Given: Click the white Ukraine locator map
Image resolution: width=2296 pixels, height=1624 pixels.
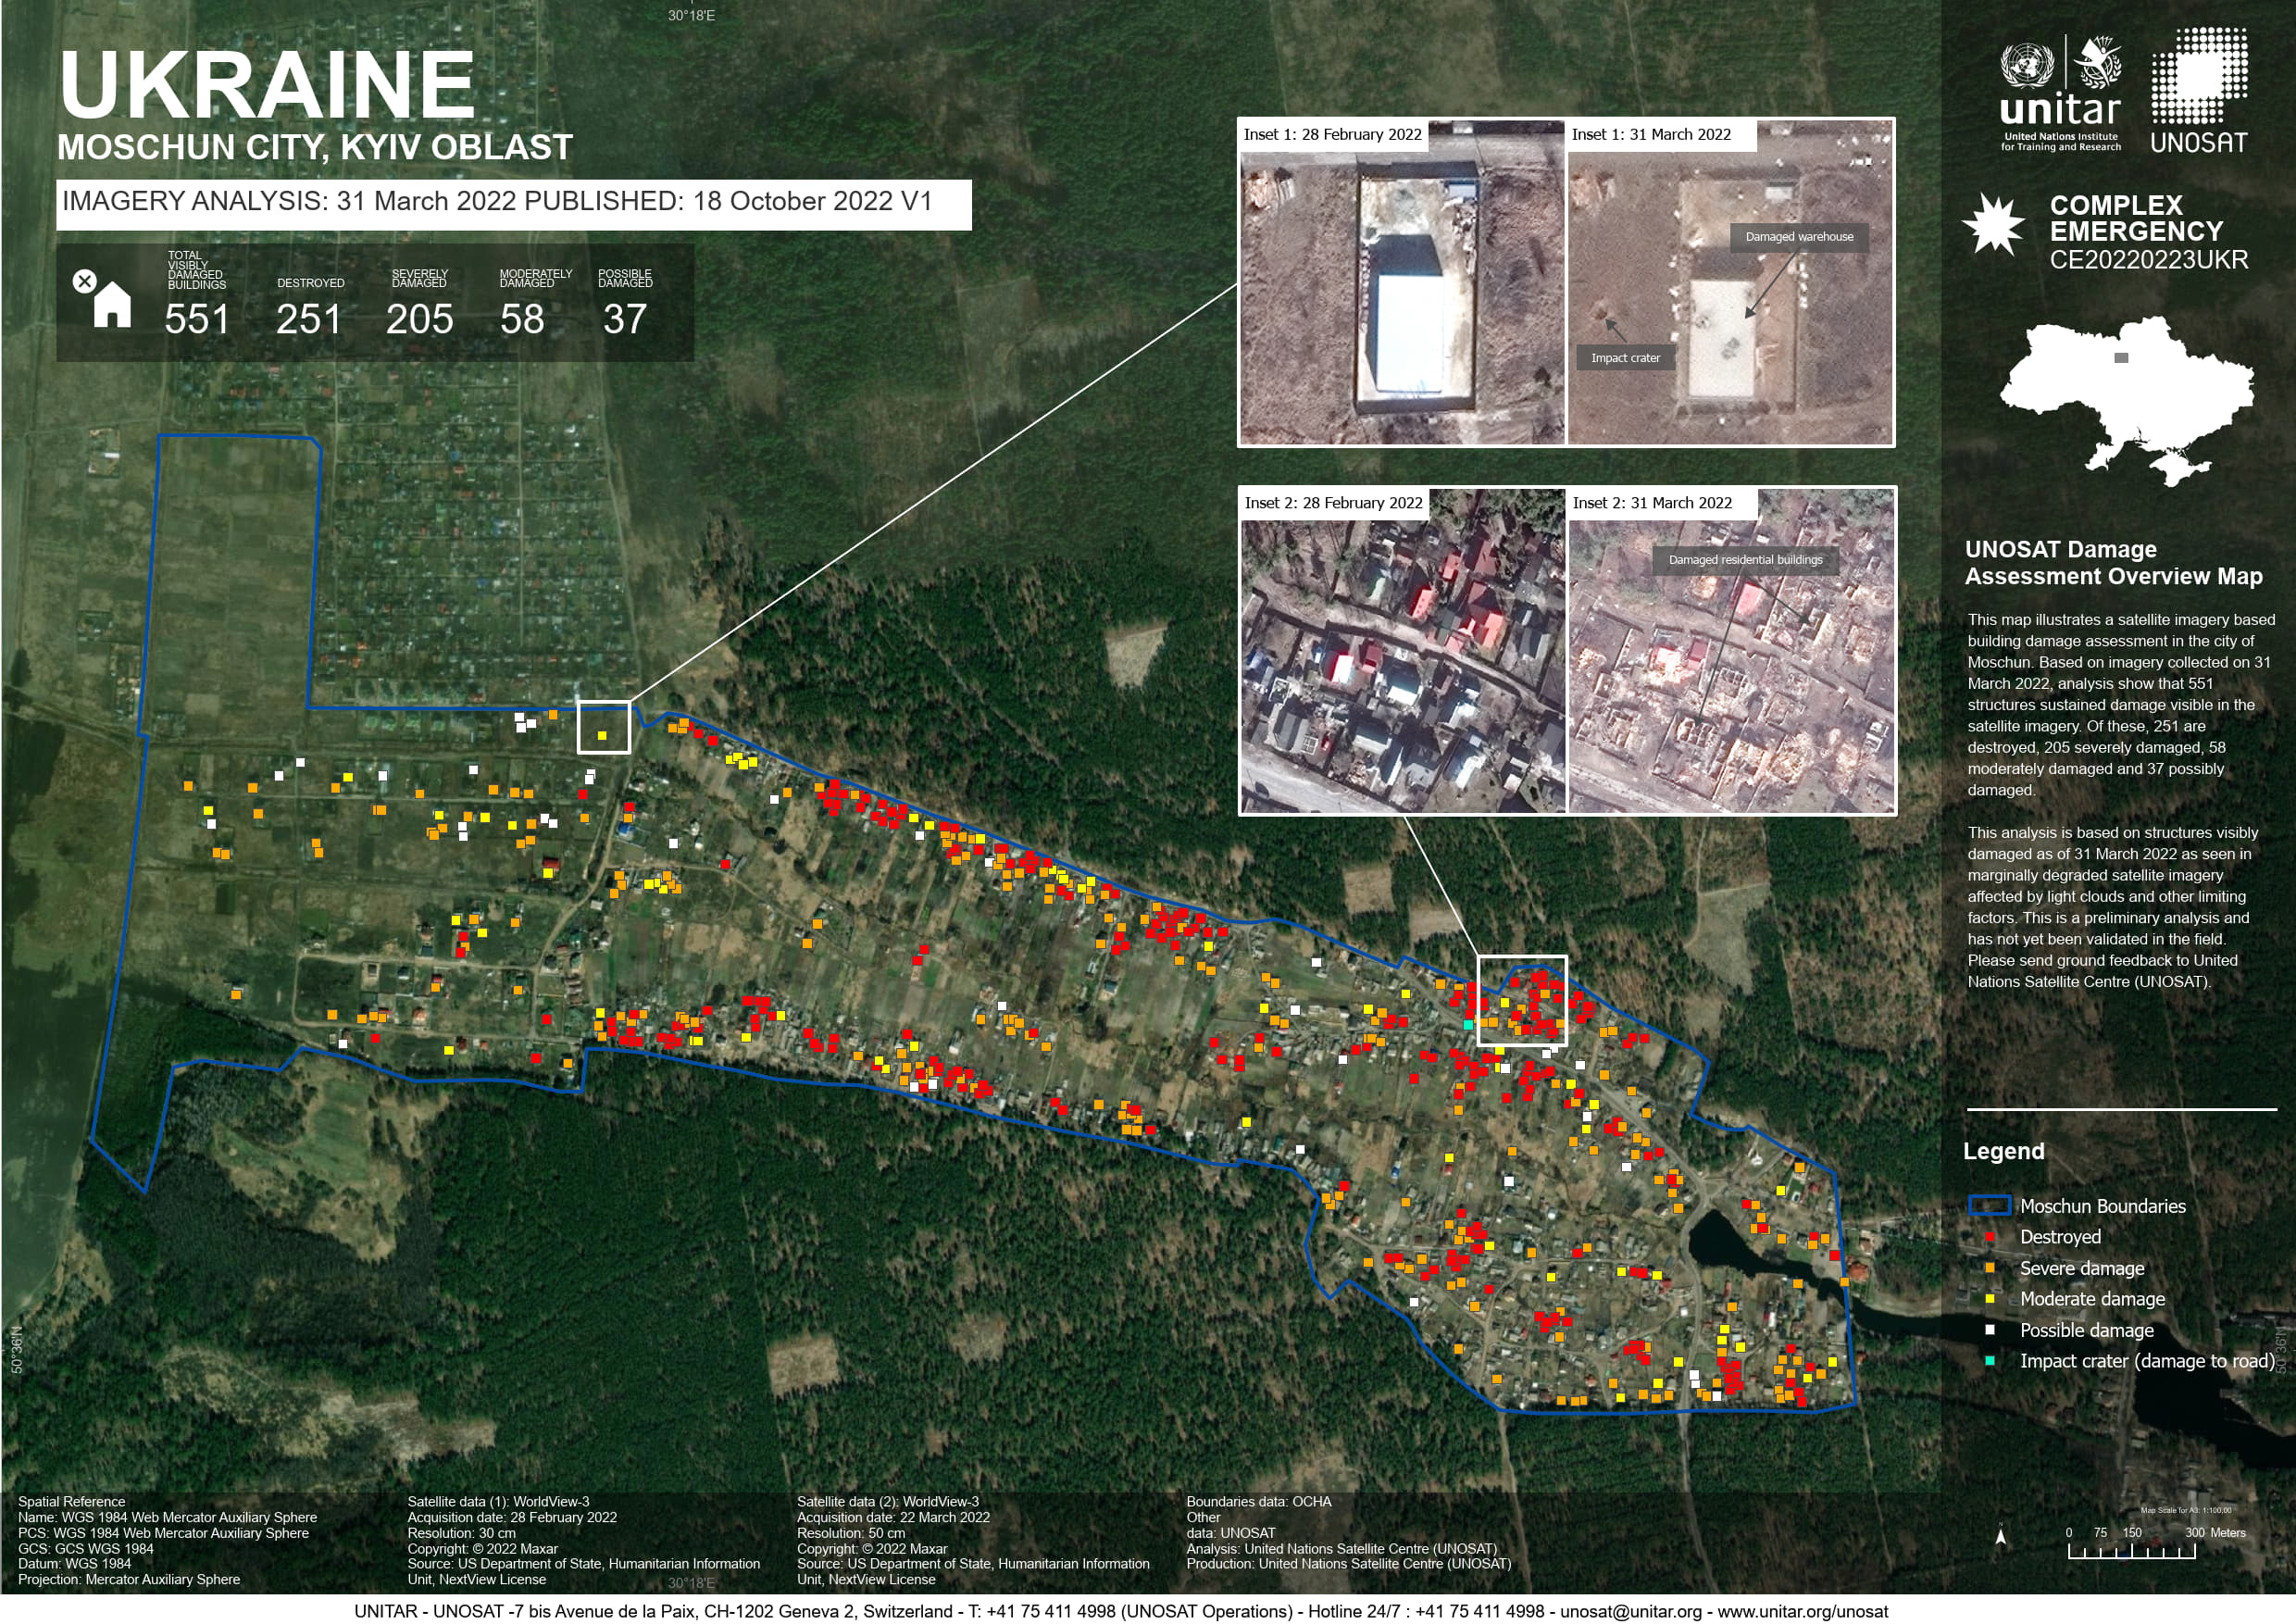Looking at the screenshot, I should (x=2127, y=400).
